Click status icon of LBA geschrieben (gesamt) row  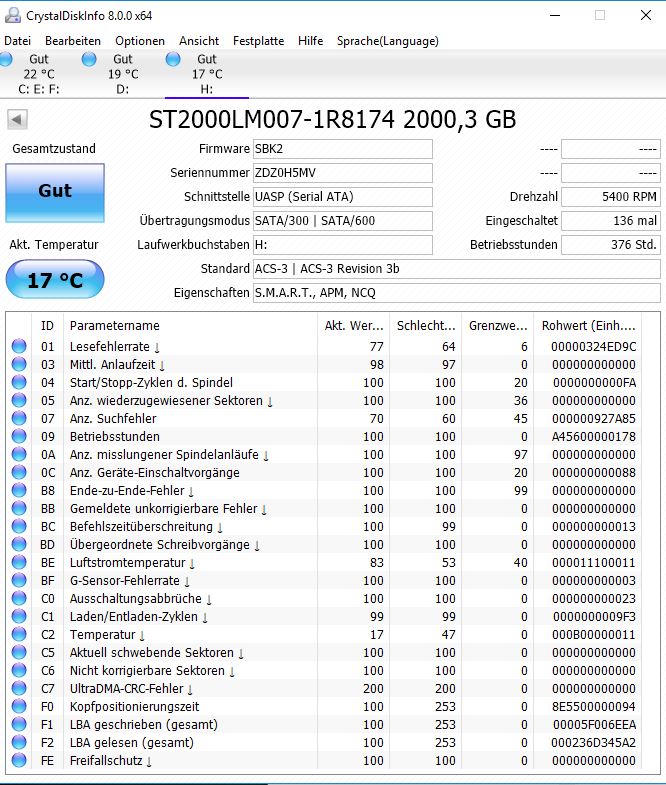pos(19,724)
